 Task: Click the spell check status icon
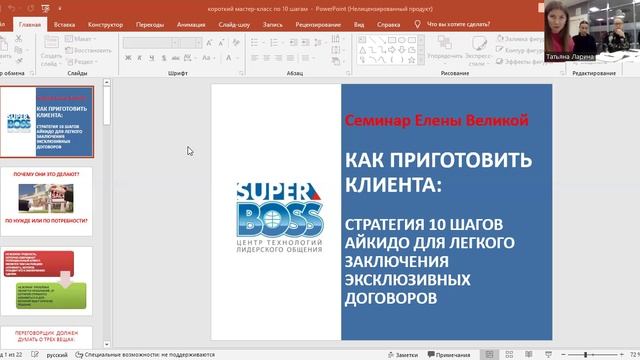click(35, 355)
